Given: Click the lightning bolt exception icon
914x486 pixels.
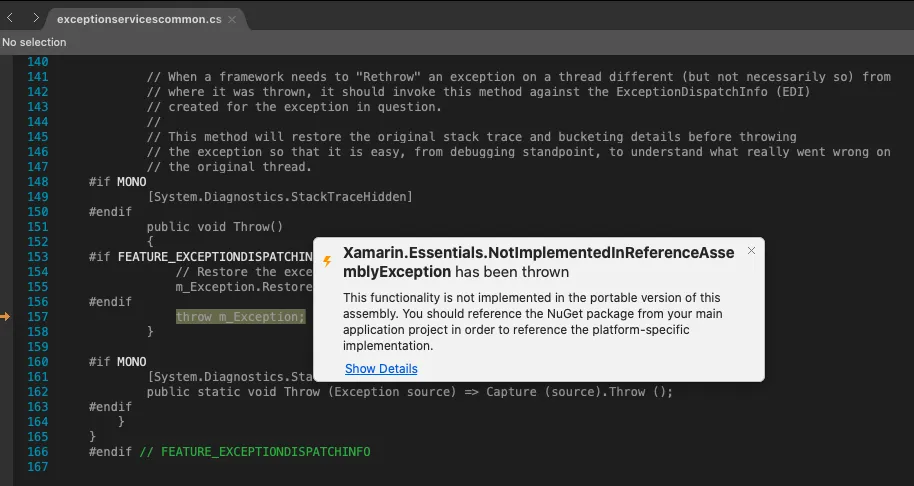Looking at the screenshot, I should click(x=327, y=262).
